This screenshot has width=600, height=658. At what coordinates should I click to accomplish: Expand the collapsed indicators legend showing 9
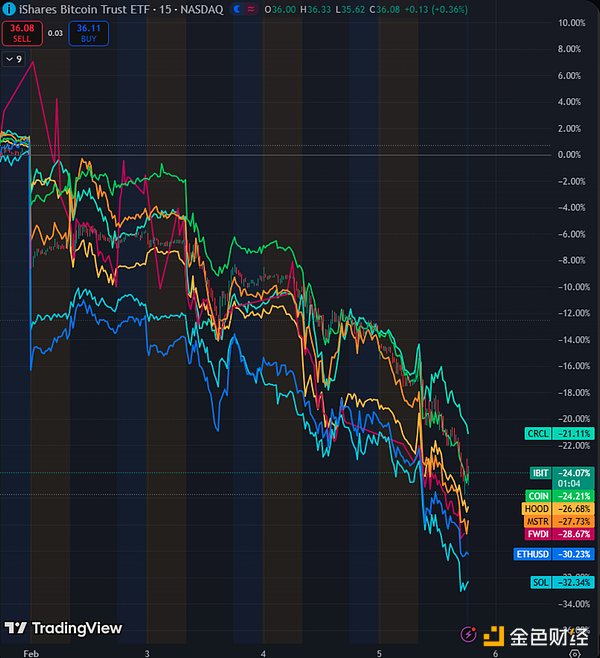pos(14,60)
